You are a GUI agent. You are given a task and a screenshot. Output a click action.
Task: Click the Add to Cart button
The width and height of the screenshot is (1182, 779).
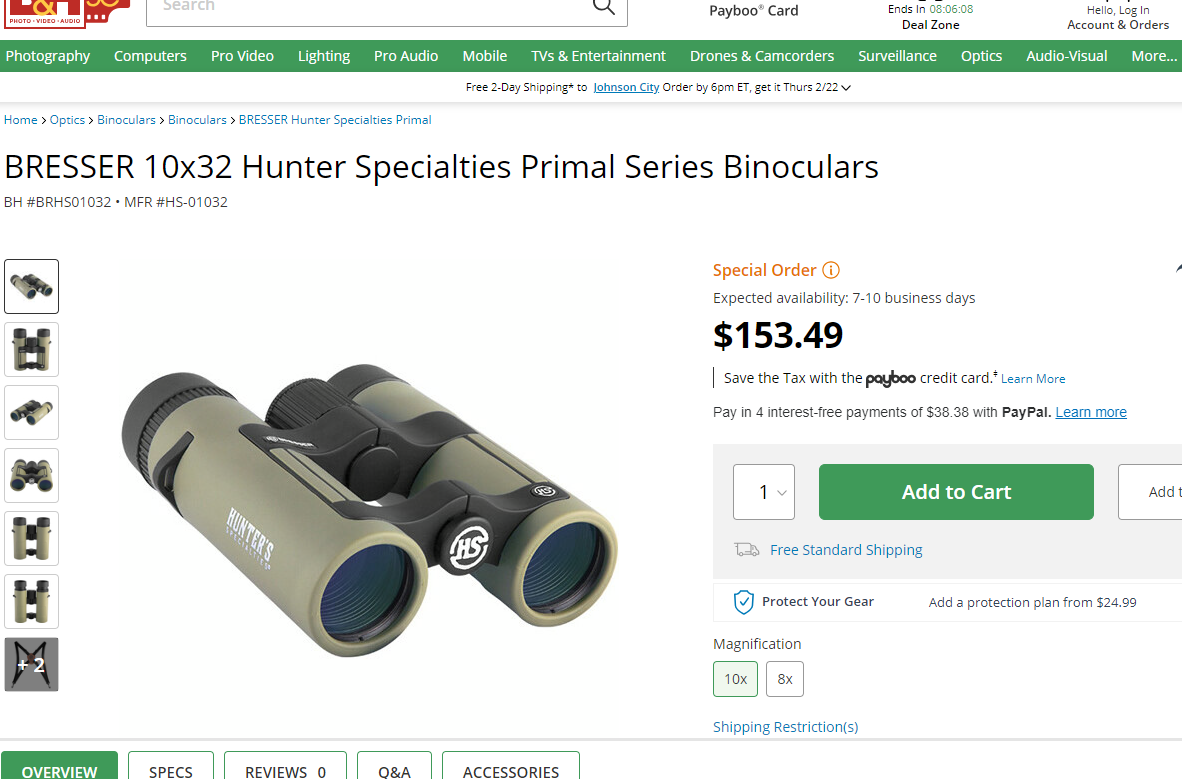(955, 491)
